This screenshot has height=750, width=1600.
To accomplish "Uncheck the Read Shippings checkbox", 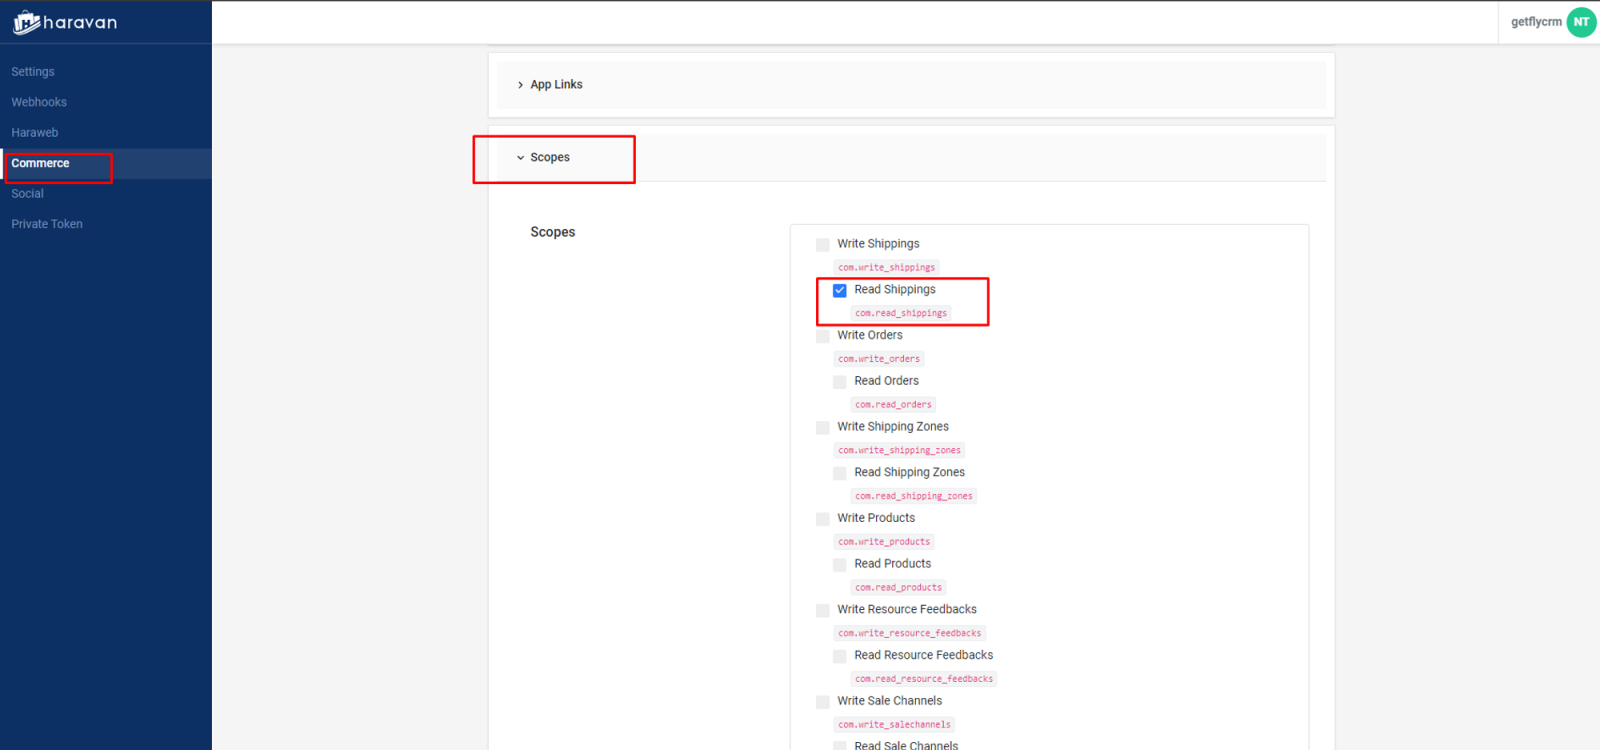I will [840, 290].
